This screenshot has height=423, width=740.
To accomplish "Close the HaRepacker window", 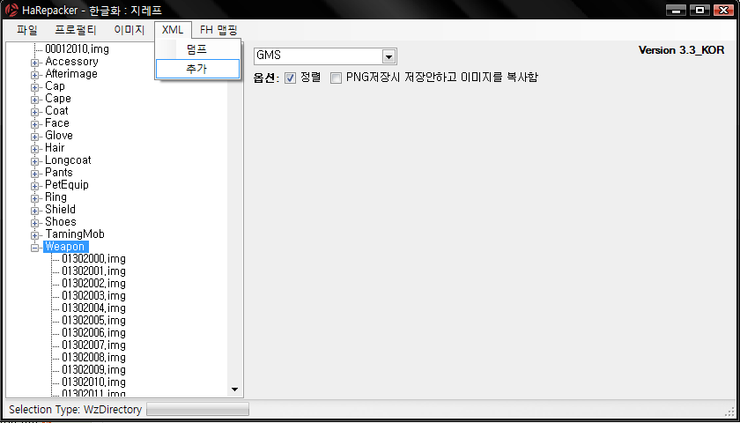I will click(x=723, y=9).
